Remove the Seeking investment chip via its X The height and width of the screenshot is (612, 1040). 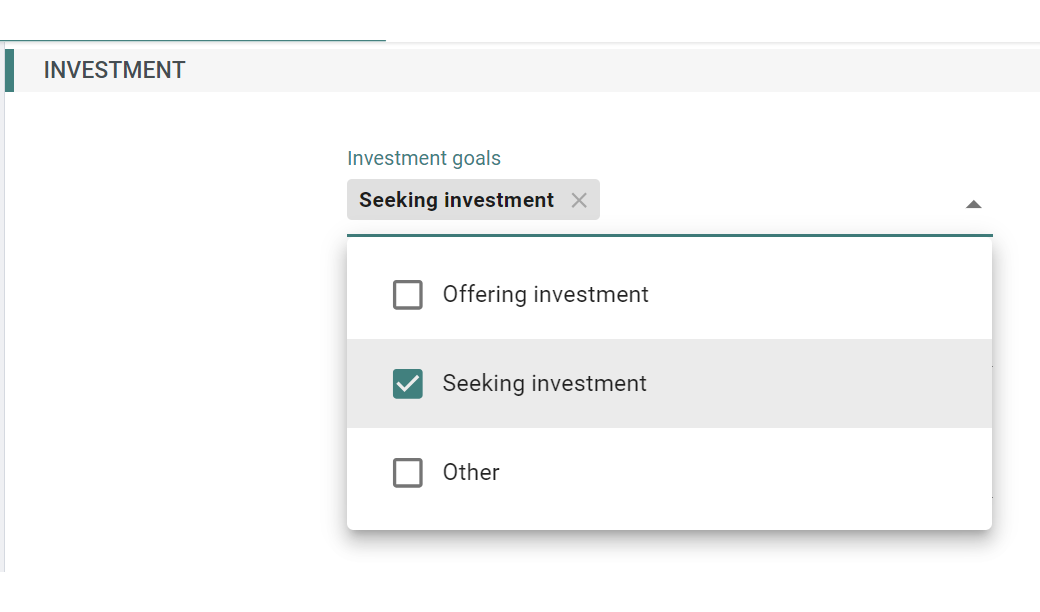(x=578, y=200)
